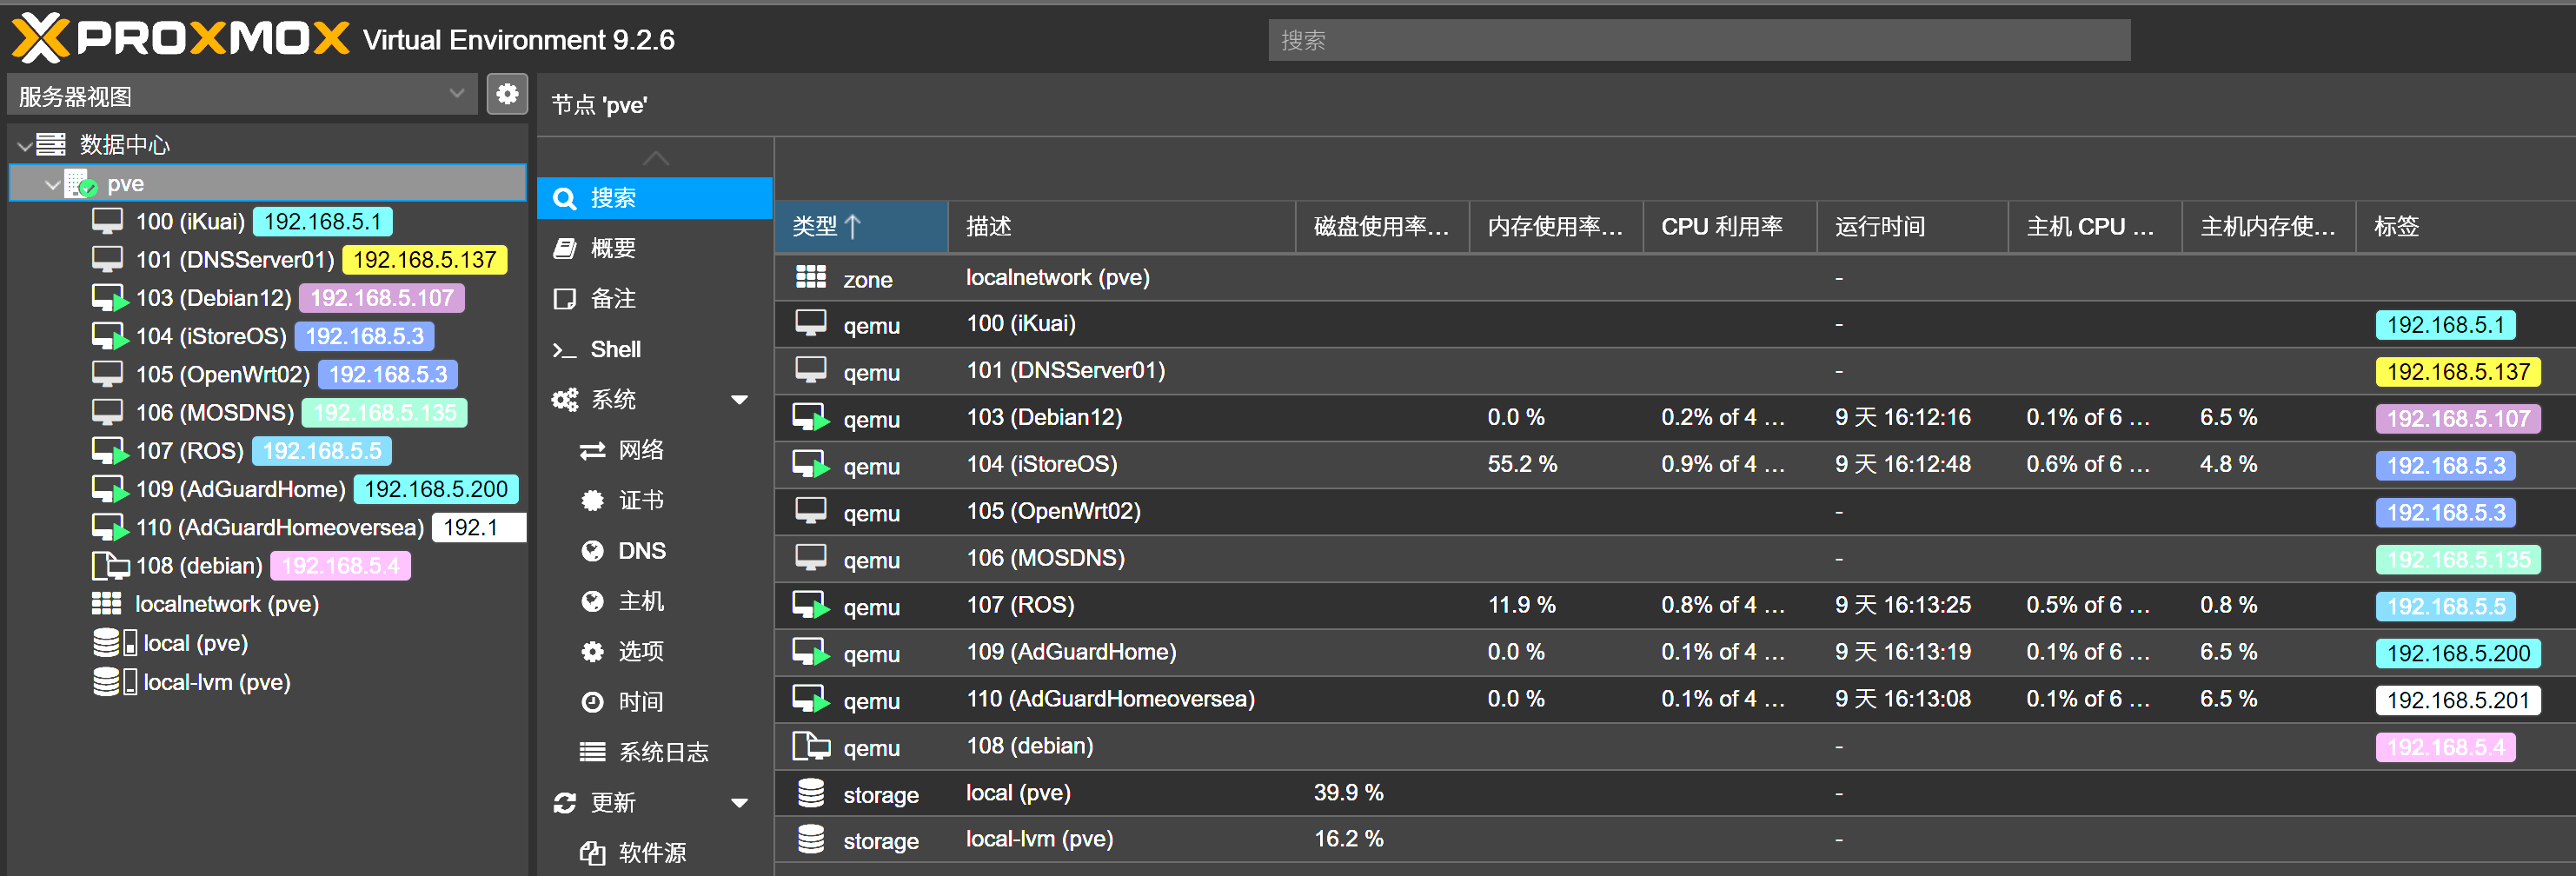
Task: Click the 选项 gear icon
Action: click(593, 652)
